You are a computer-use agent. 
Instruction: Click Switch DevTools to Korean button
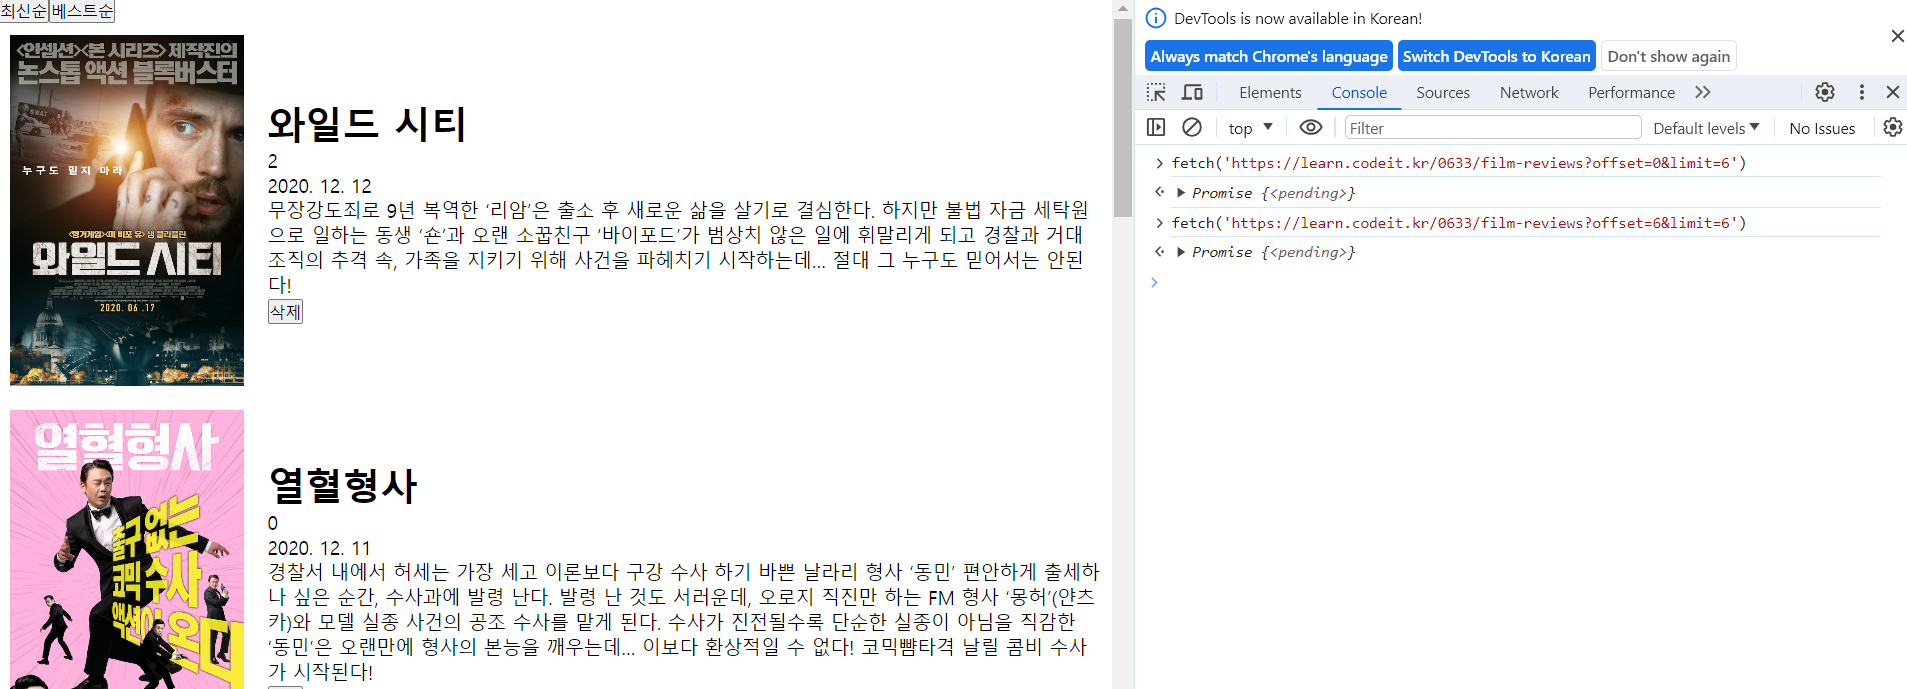1496,56
